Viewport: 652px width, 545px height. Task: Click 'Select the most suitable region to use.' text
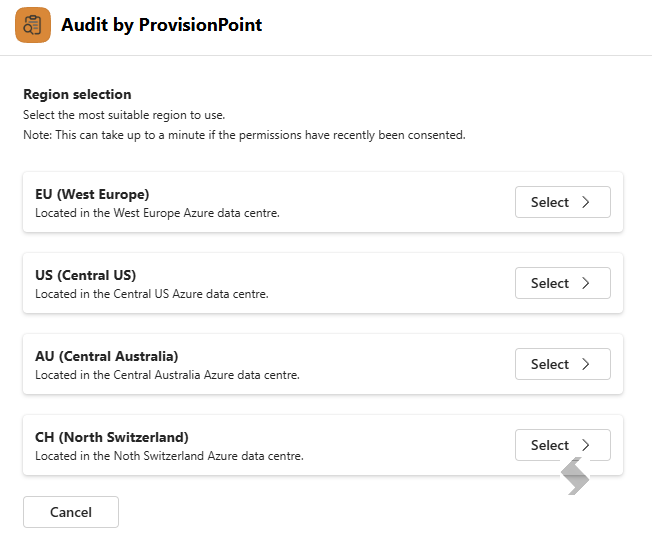(124, 115)
